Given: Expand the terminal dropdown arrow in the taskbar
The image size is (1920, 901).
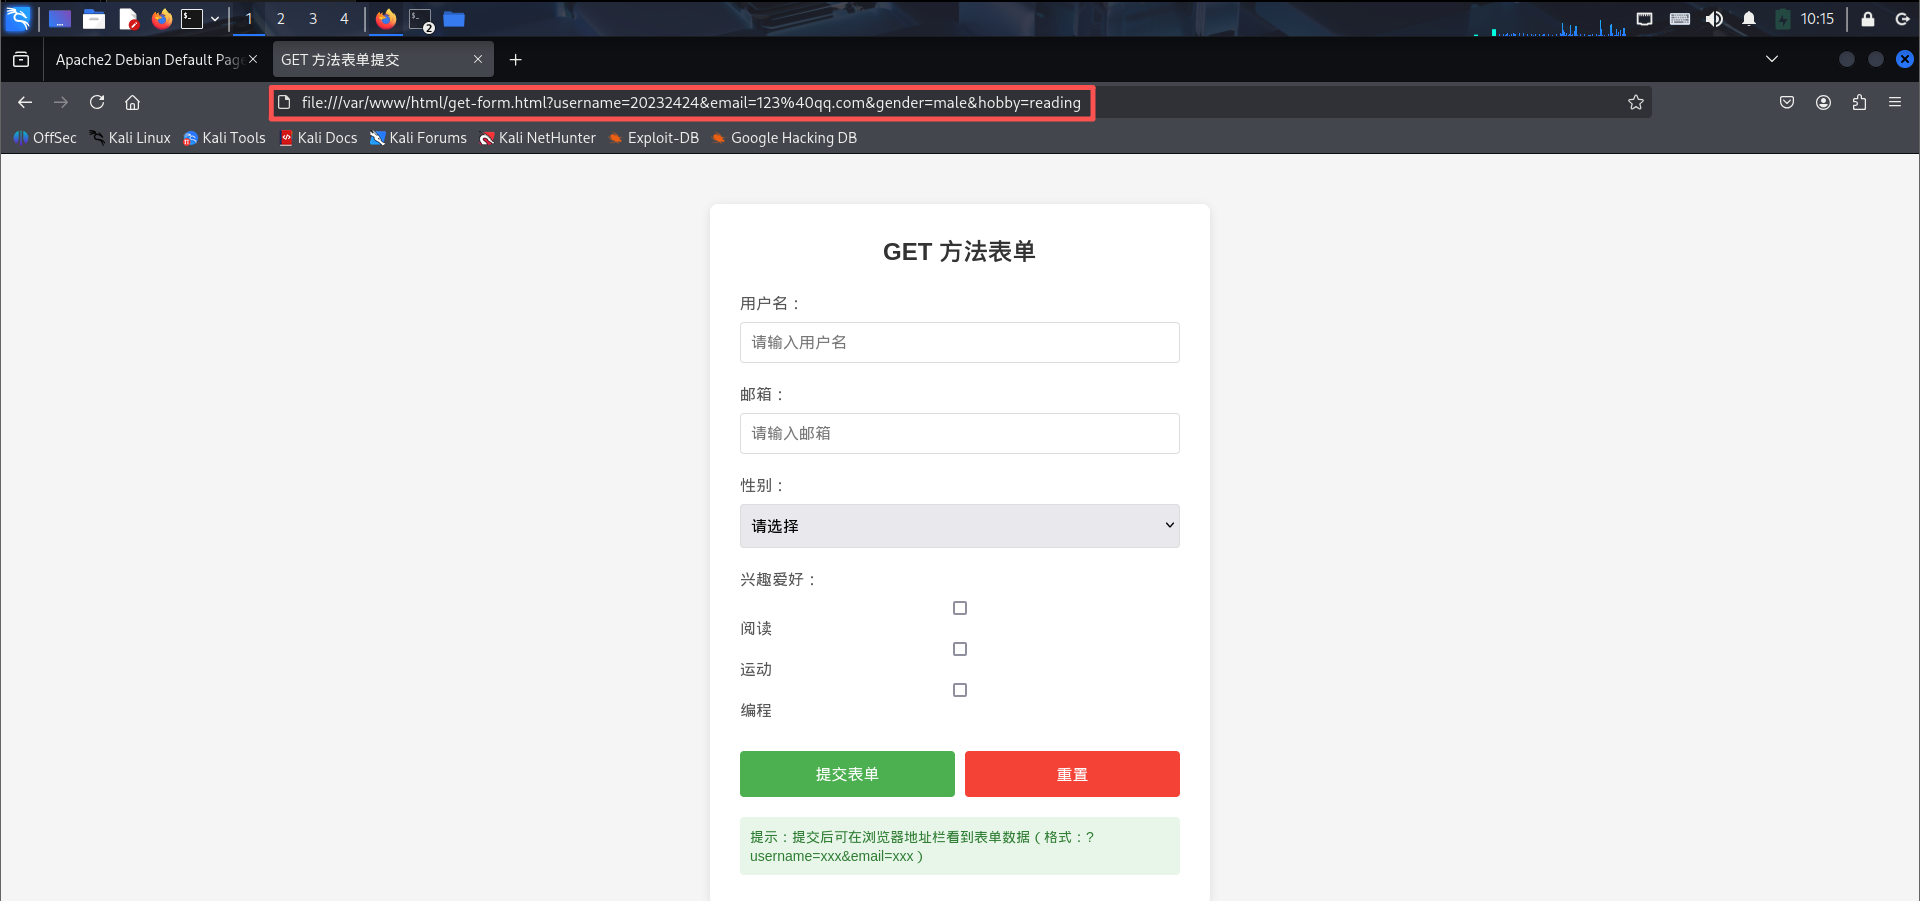Looking at the screenshot, I should (x=214, y=18).
